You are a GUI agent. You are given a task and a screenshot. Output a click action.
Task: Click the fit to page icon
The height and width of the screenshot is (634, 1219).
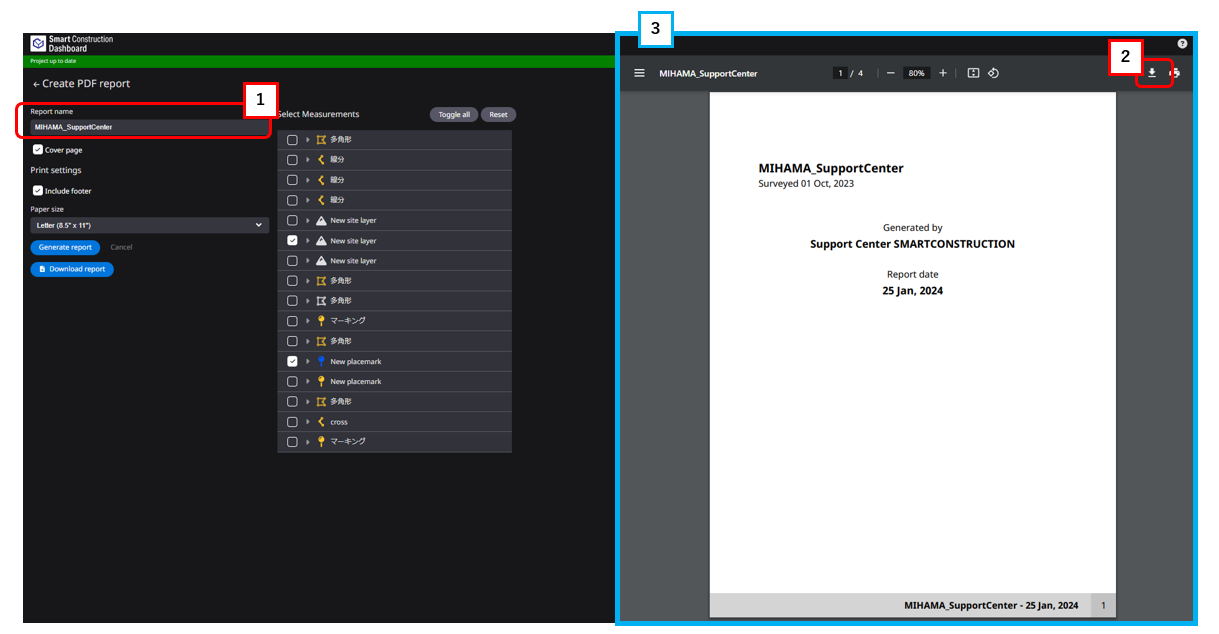(x=973, y=73)
